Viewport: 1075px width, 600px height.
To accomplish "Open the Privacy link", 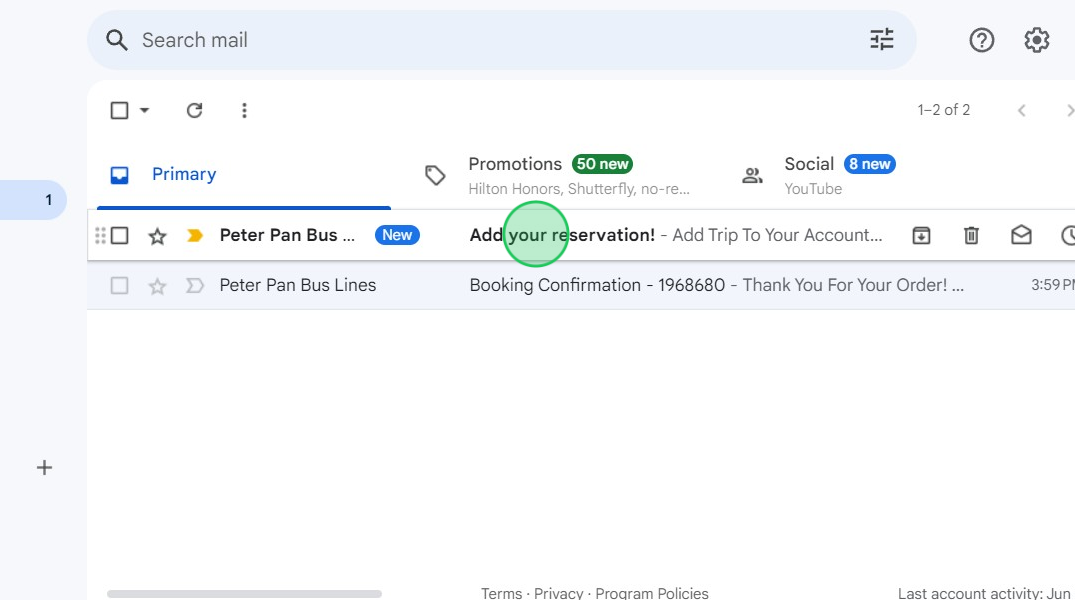I will [558, 593].
